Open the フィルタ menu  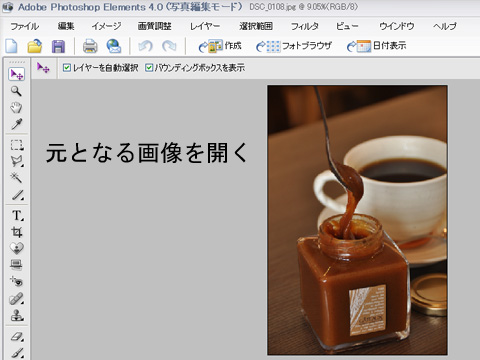point(305,26)
